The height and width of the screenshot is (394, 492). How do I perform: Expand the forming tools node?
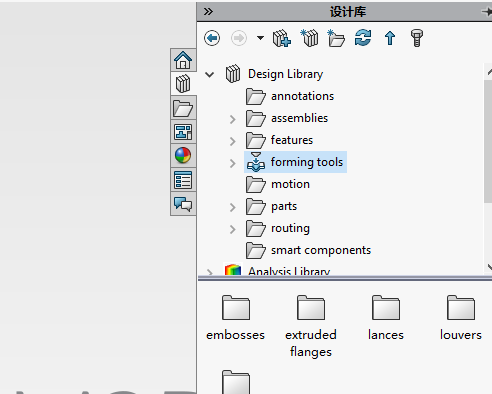(x=233, y=163)
